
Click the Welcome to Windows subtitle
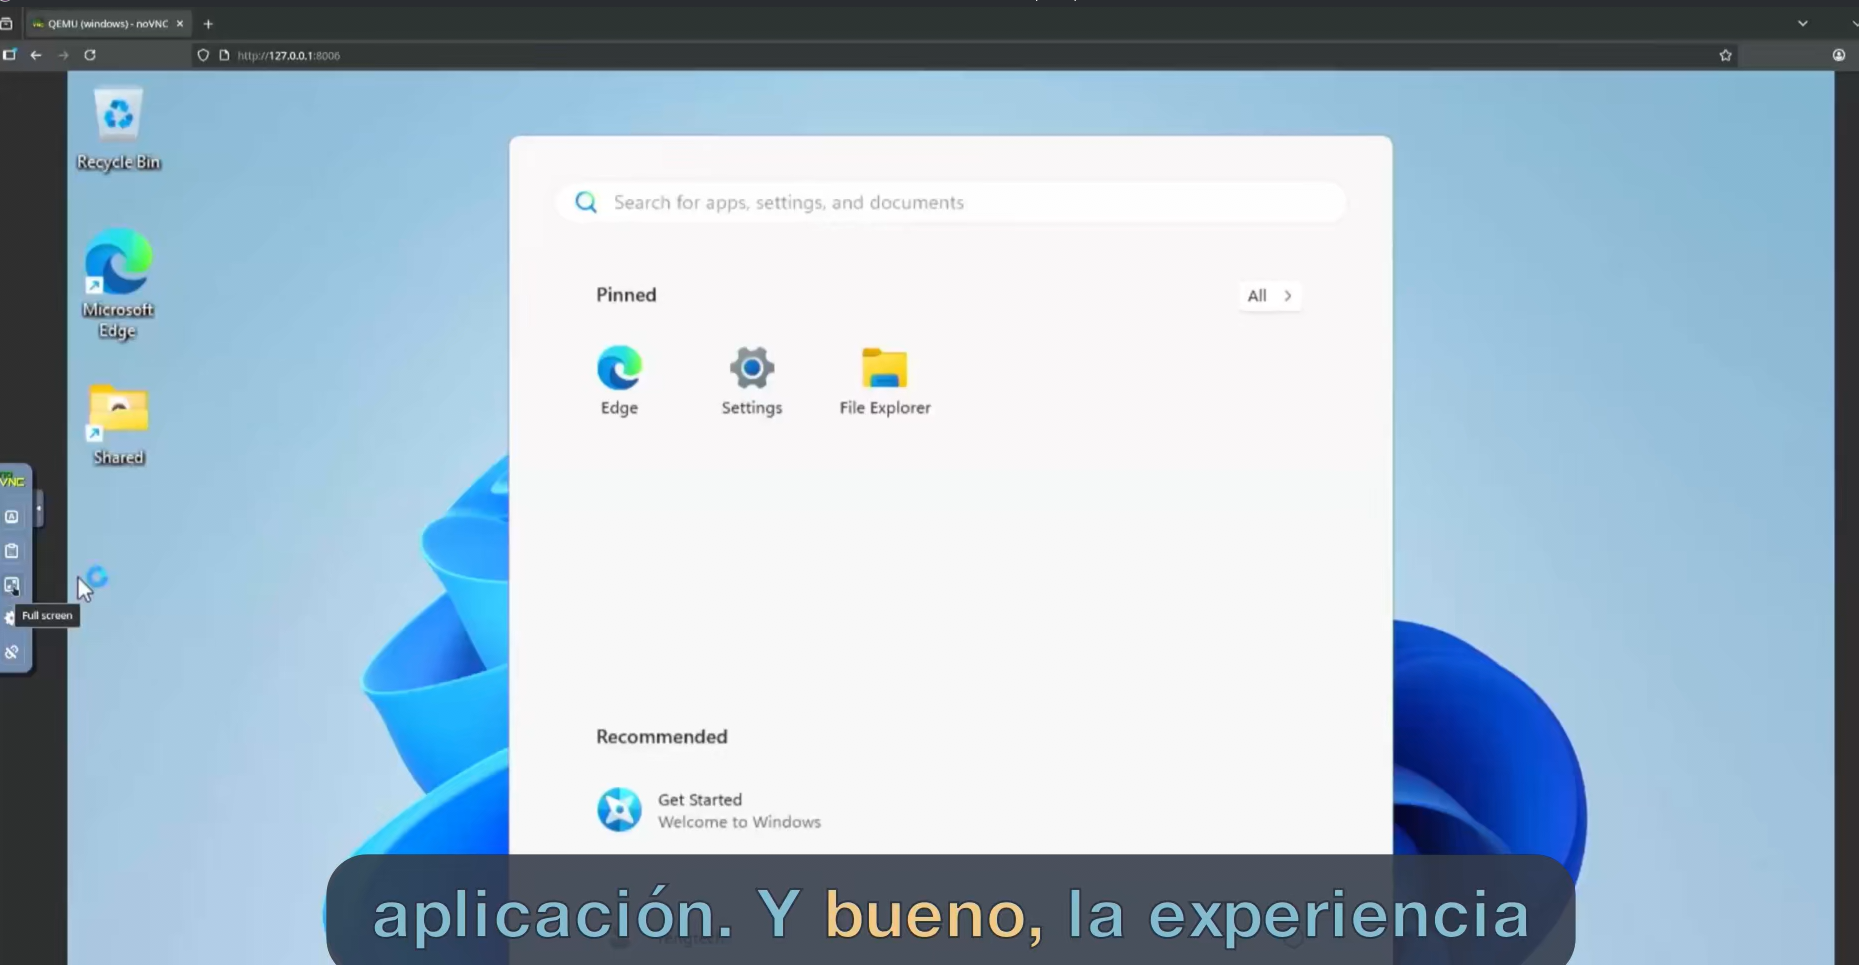739,822
